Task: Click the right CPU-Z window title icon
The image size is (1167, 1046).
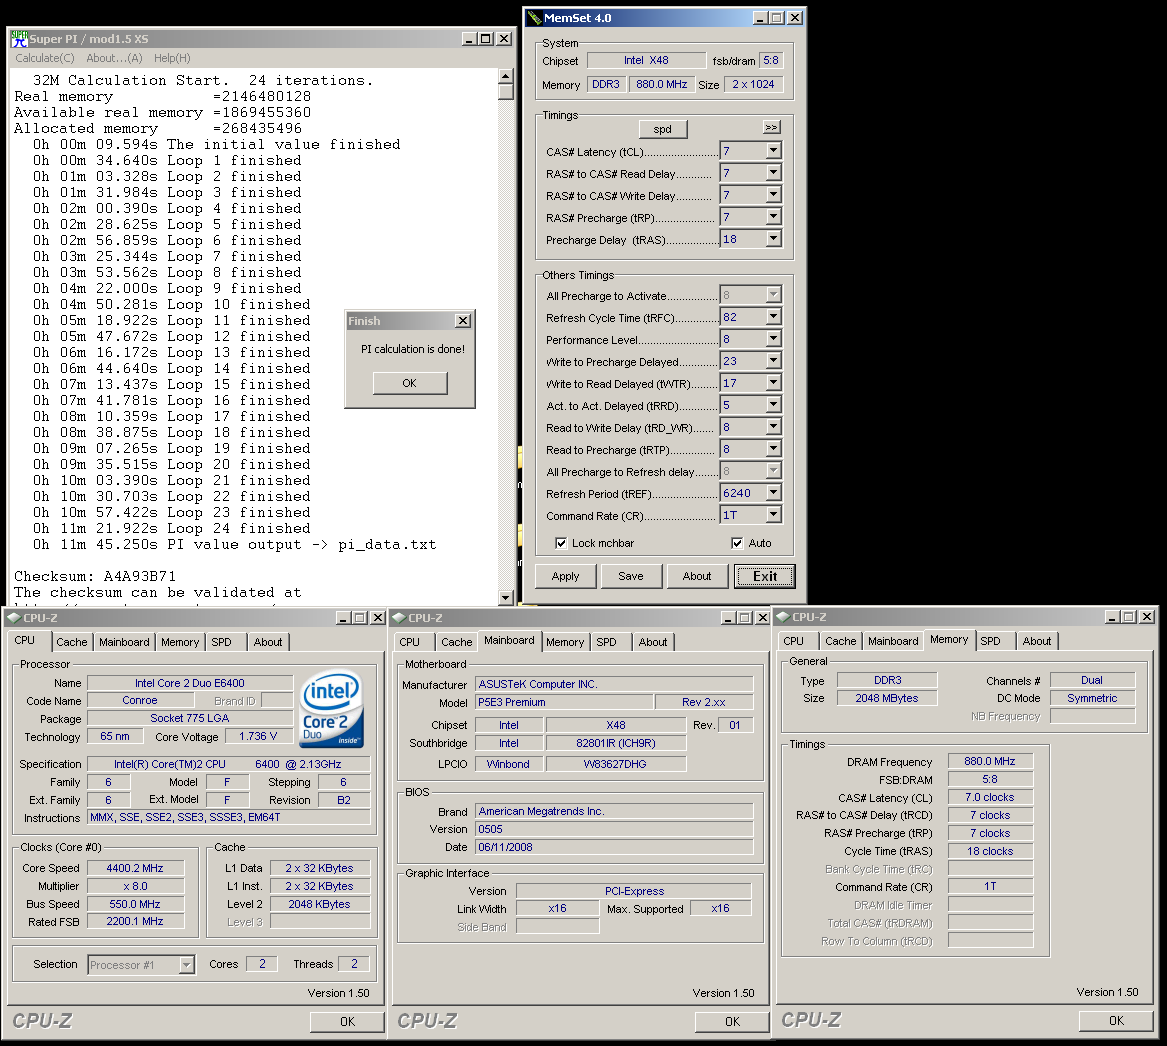Action: [x=783, y=617]
